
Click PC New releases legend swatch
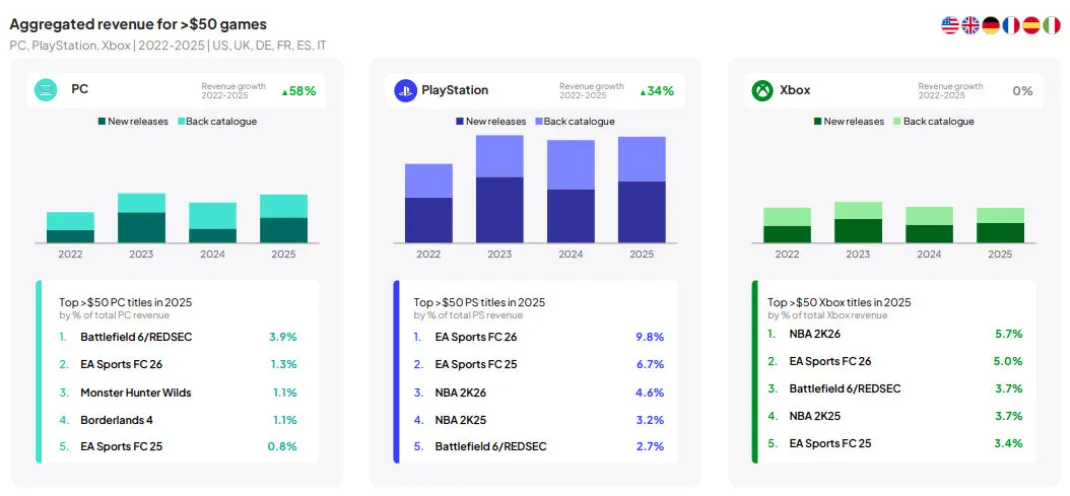coord(102,121)
